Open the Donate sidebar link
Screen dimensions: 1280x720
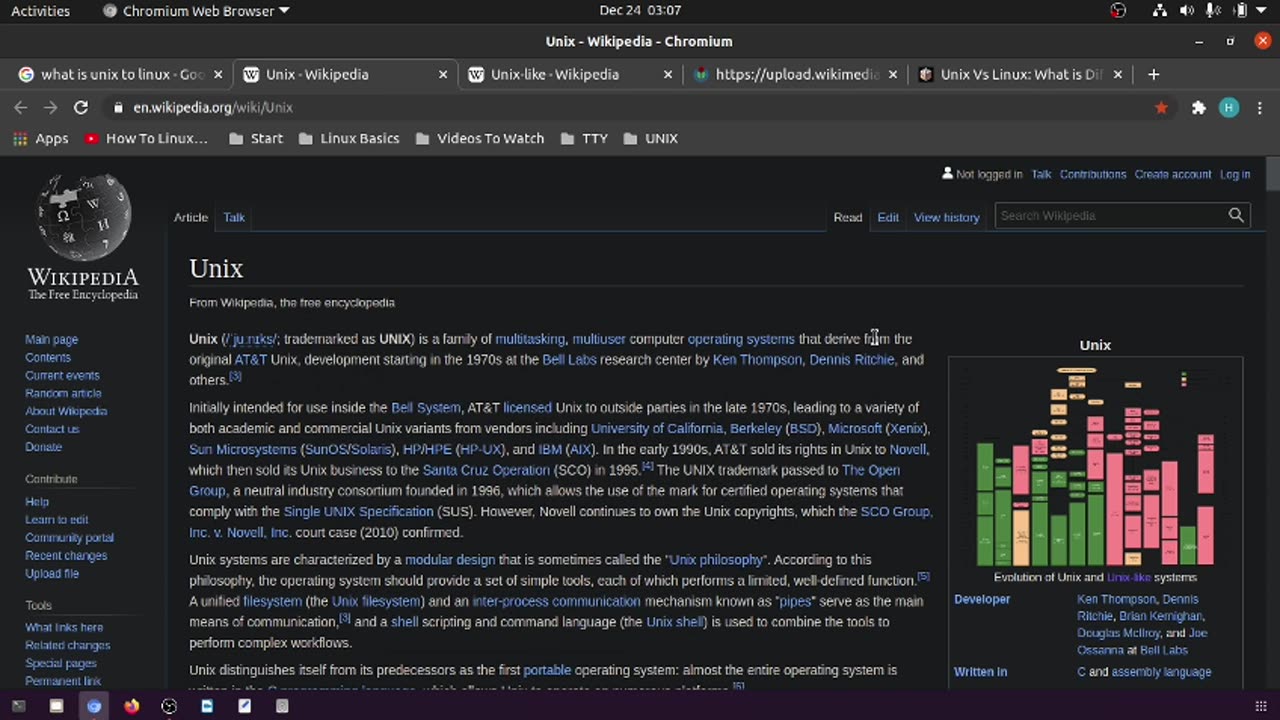click(43, 447)
